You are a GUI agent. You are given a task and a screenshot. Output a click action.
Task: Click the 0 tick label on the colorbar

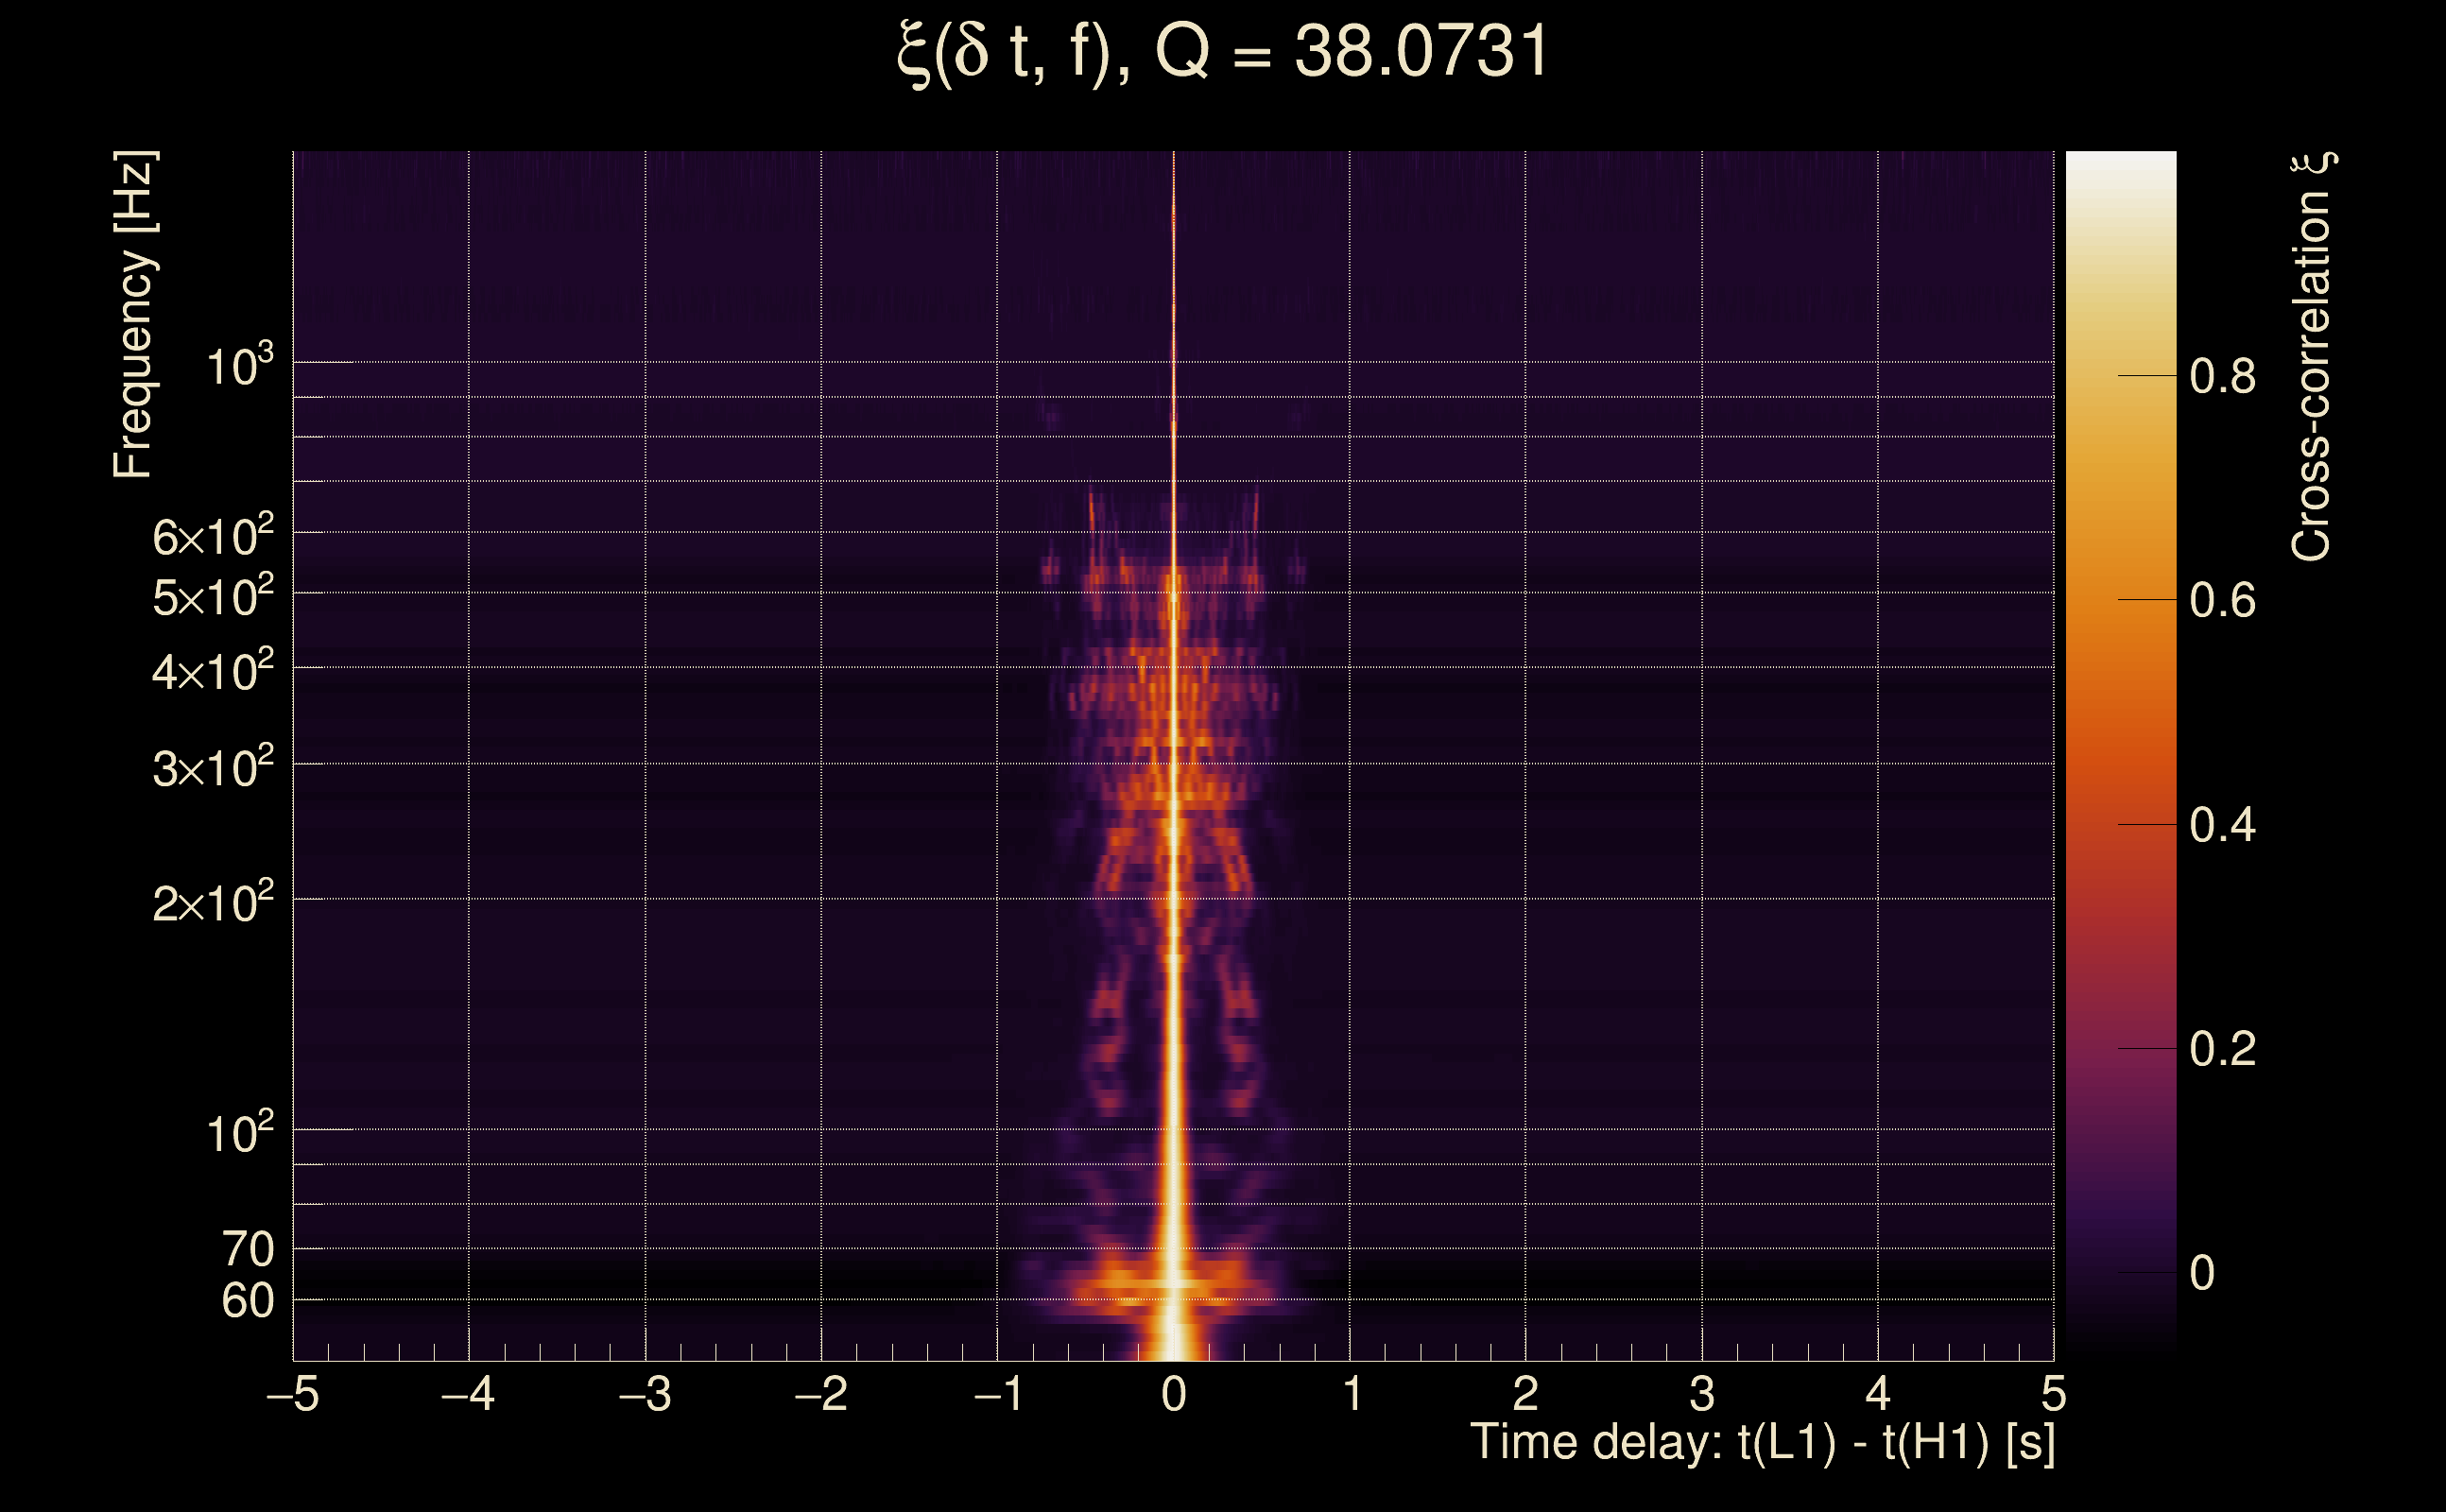point(2202,1274)
